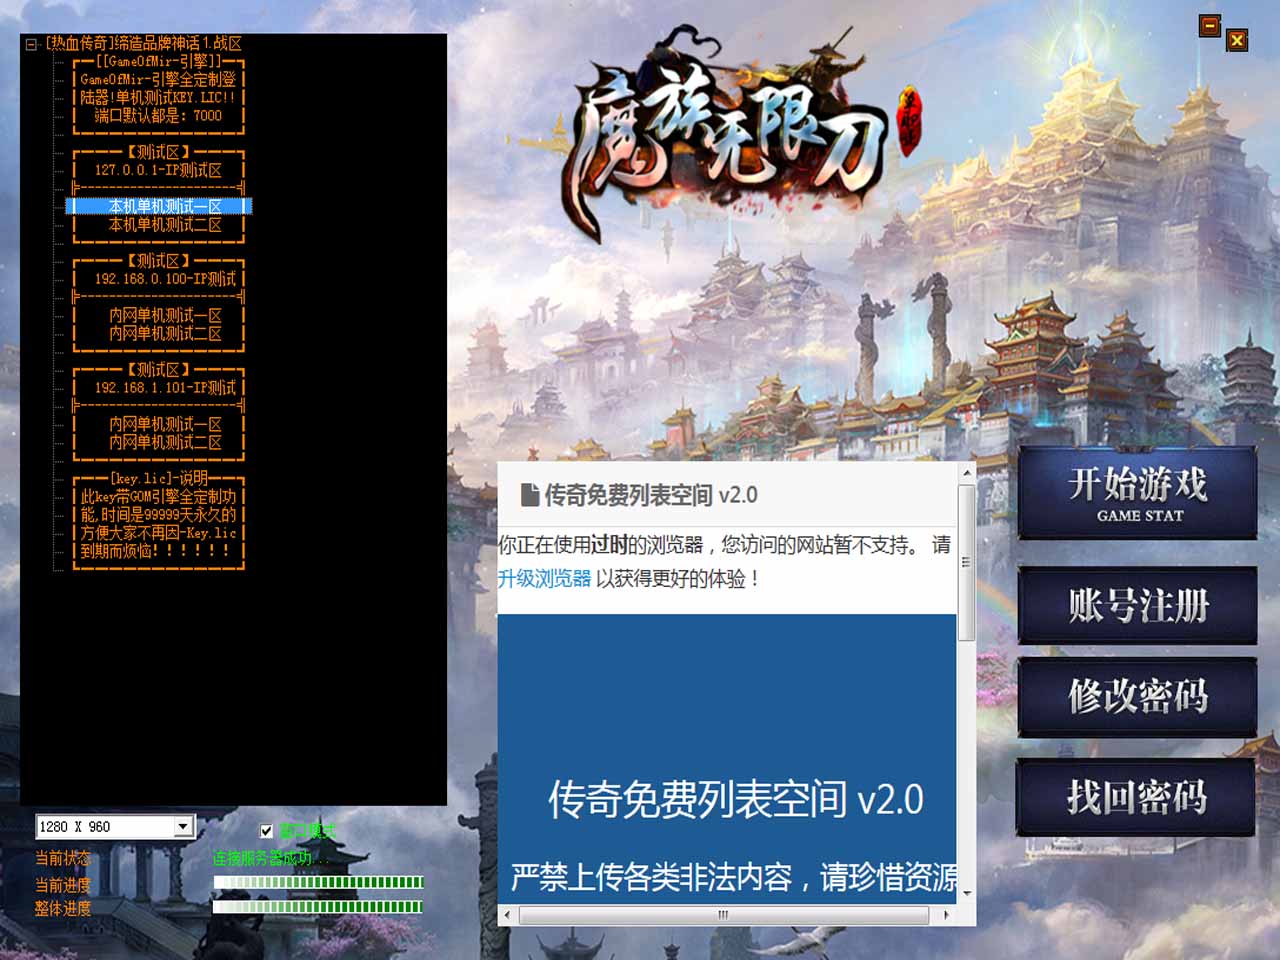
Task: Click the 192.168.1.101-IP测试 entry
Action: pos(165,387)
